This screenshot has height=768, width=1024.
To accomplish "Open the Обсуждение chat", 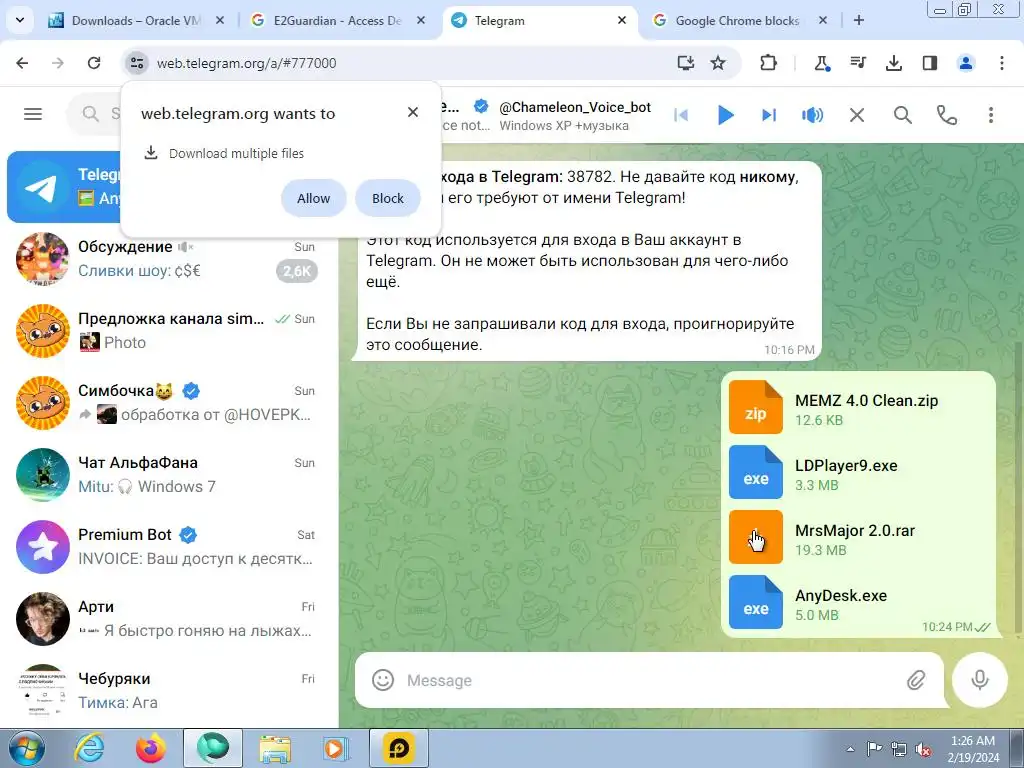I will point(169,259).
